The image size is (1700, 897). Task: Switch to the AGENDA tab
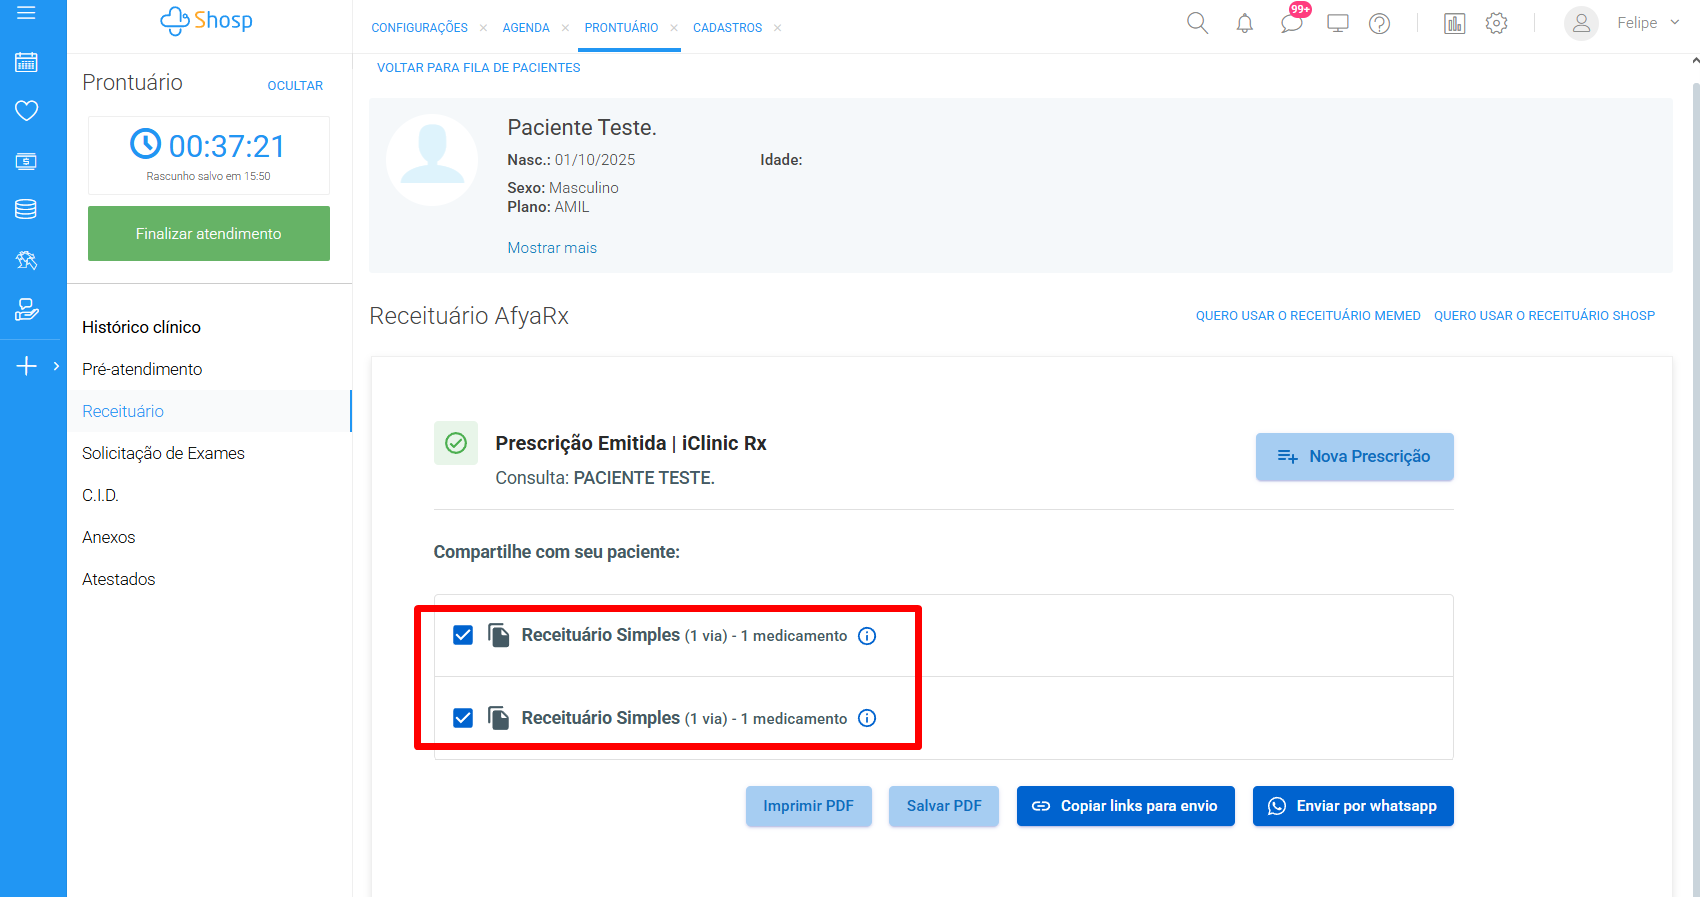(526, 28)
